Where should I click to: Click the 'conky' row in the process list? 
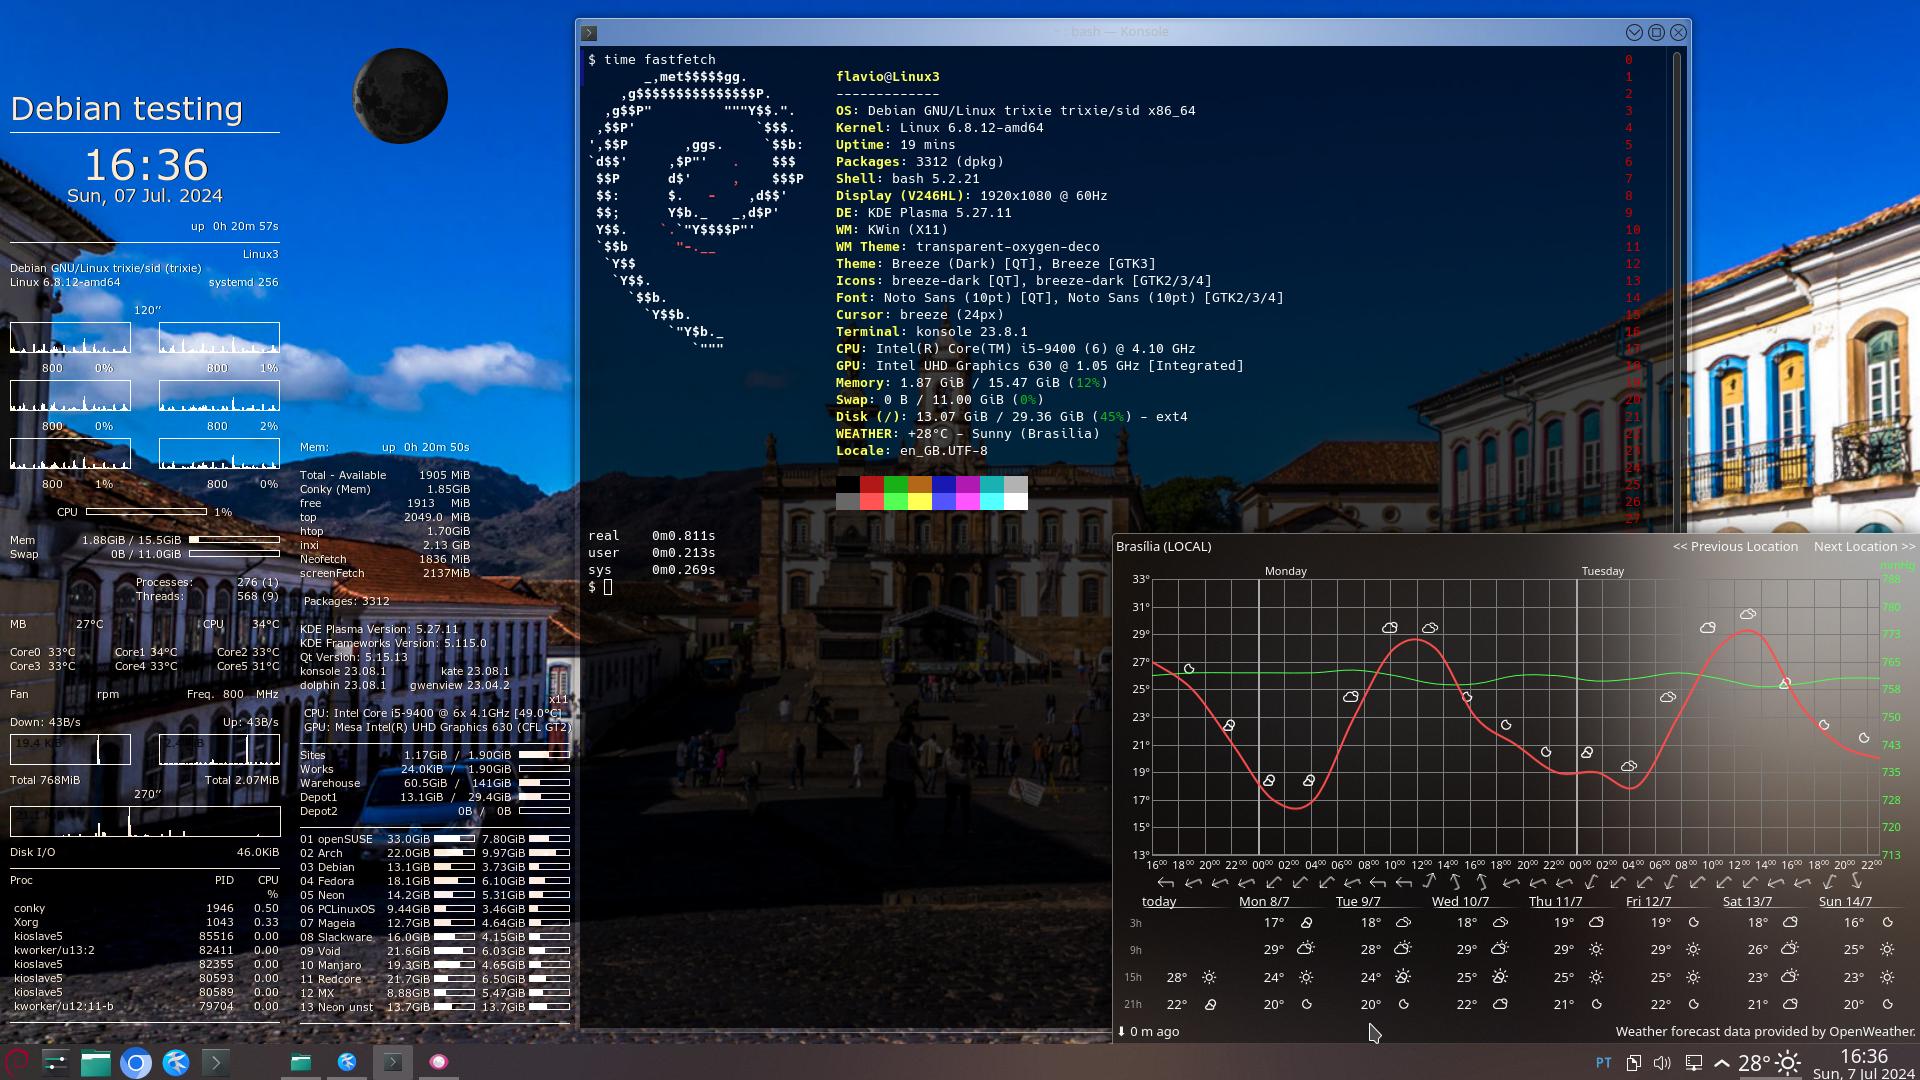(145, 908)
